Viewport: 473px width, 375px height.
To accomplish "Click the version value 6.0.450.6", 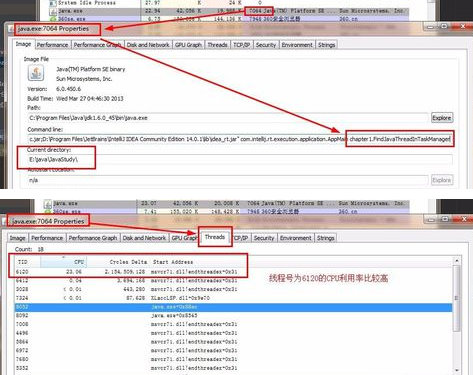I will [68, 89].
